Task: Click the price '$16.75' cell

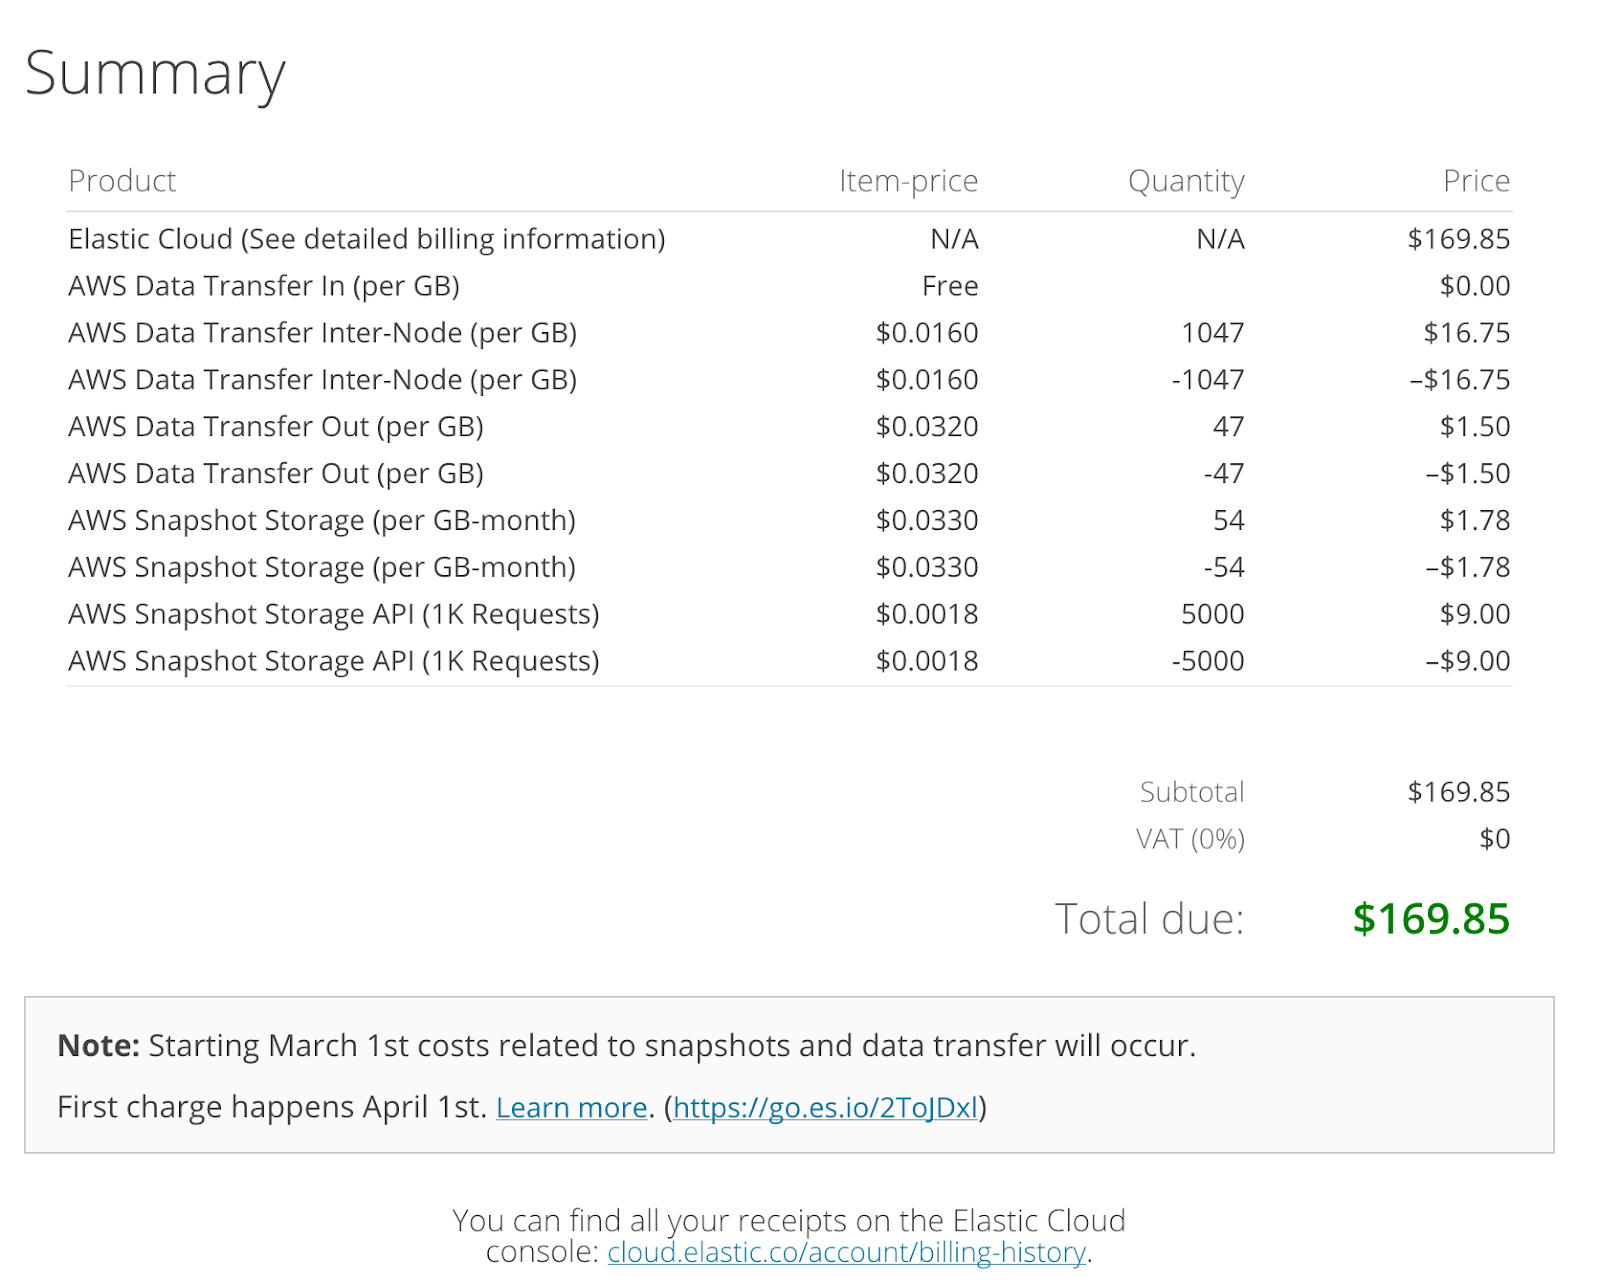Action: coord(1467,333)
